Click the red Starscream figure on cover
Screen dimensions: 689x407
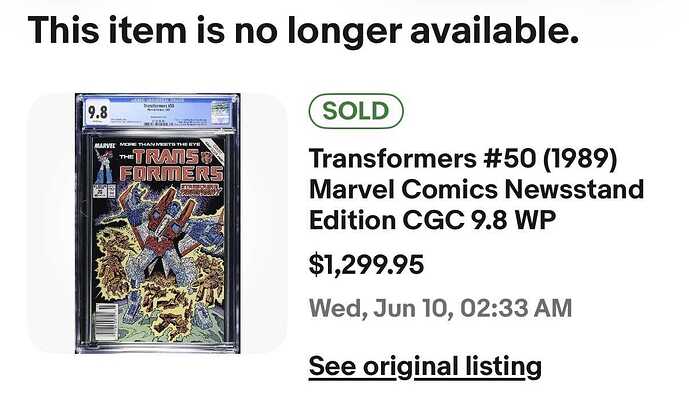coord(163,229)
